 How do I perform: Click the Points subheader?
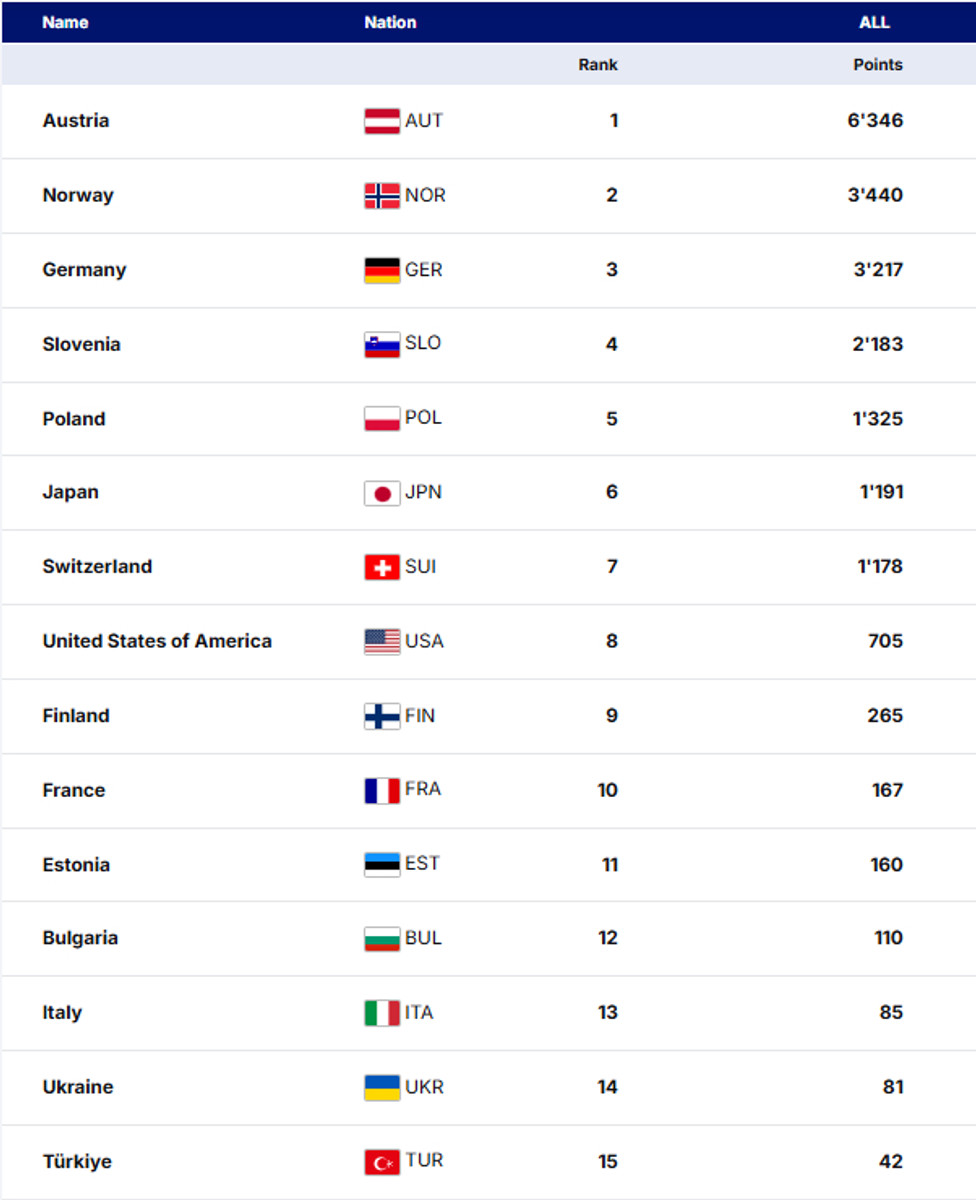[x=877, y=65]
